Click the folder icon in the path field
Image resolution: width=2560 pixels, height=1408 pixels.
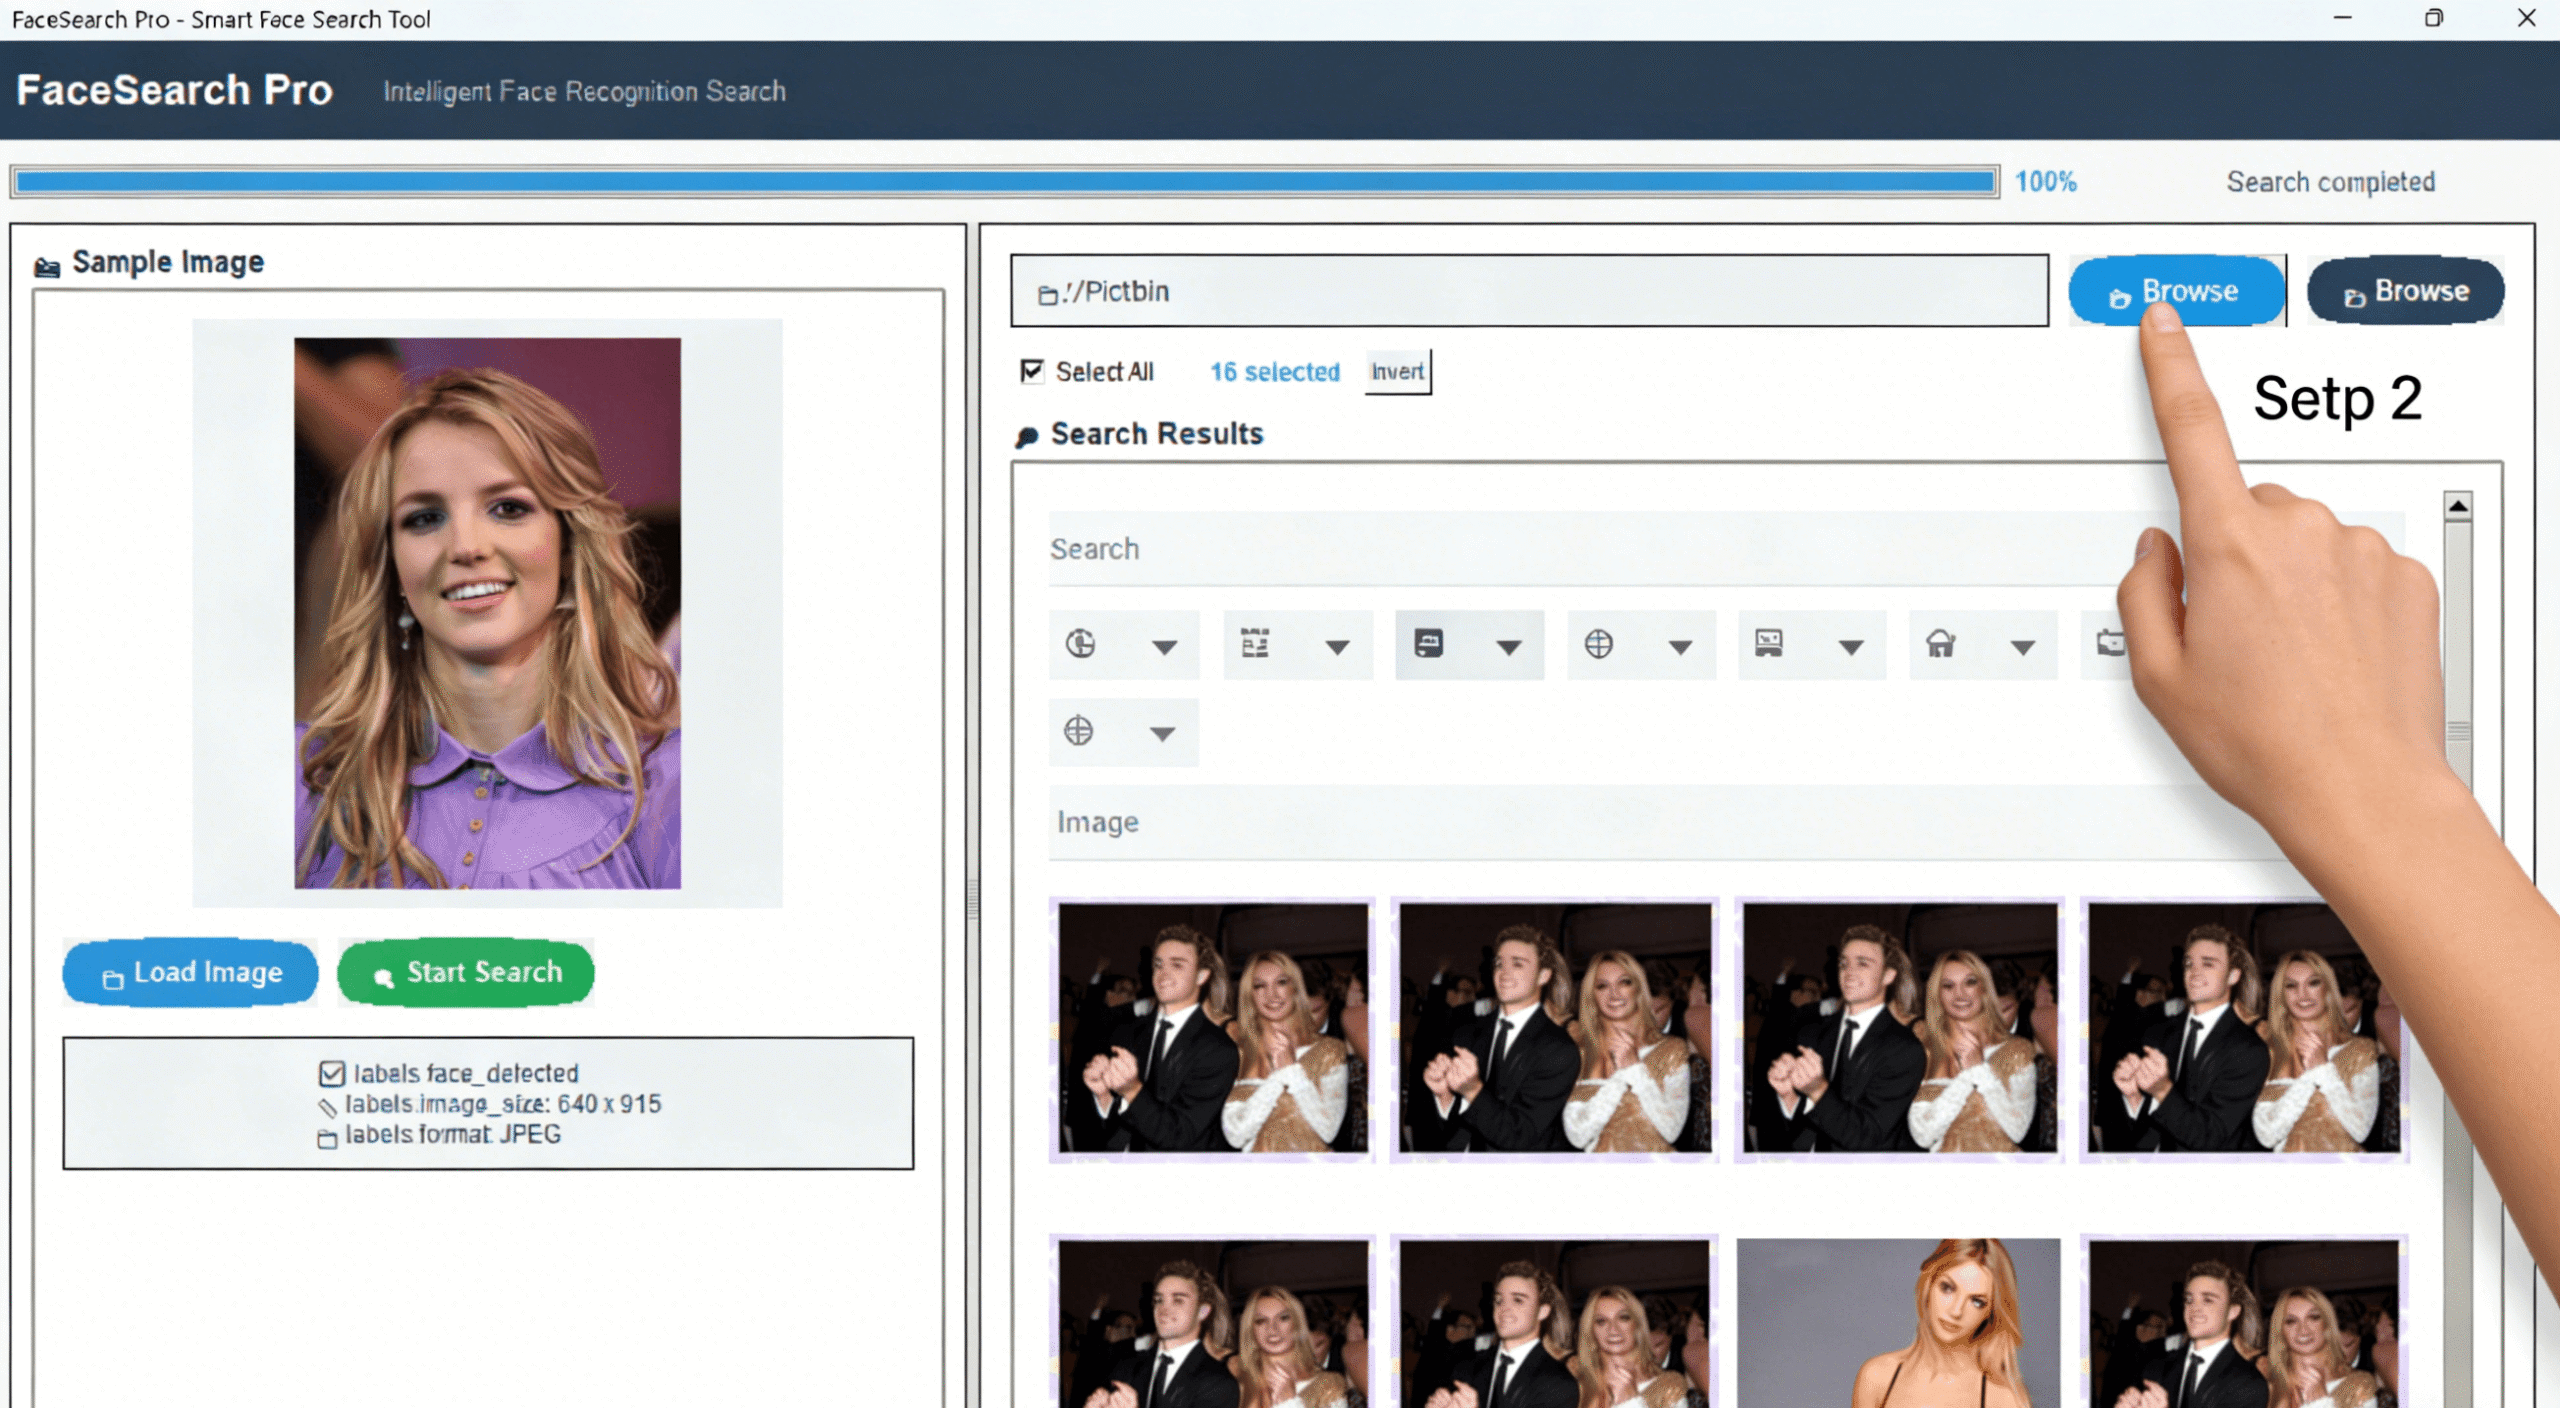(x=1047, y=294)
